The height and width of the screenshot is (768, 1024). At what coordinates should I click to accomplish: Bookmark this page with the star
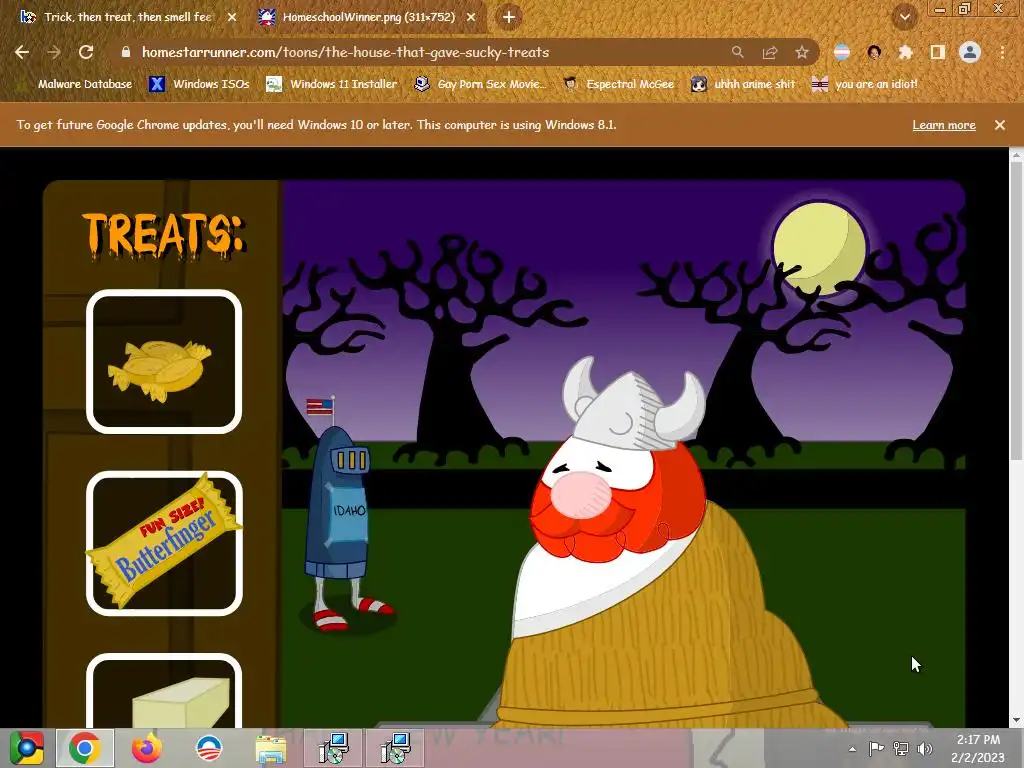point(802,52)
